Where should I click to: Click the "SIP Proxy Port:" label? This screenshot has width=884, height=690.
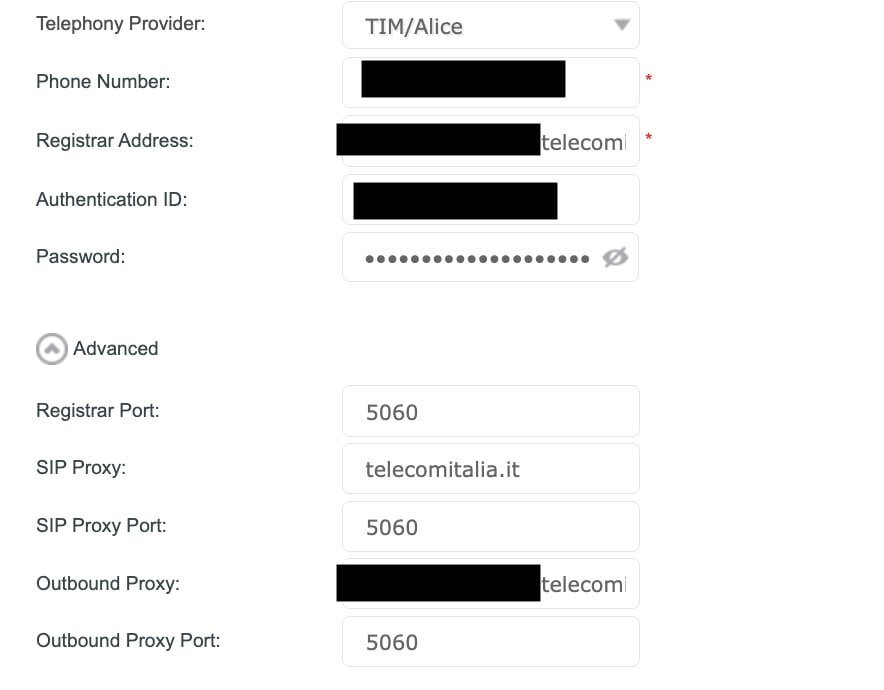(101, 525)
